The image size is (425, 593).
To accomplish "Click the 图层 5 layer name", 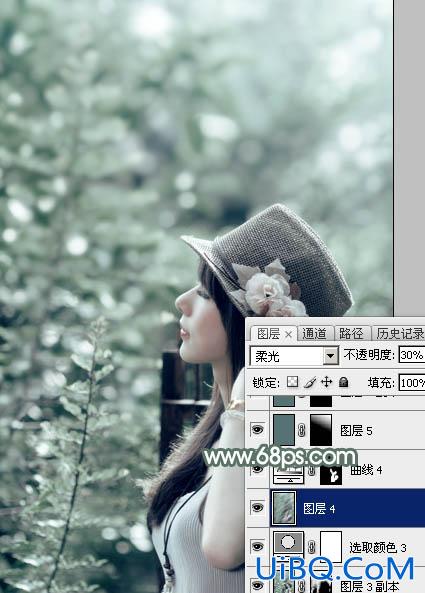I will pos(356,430).
